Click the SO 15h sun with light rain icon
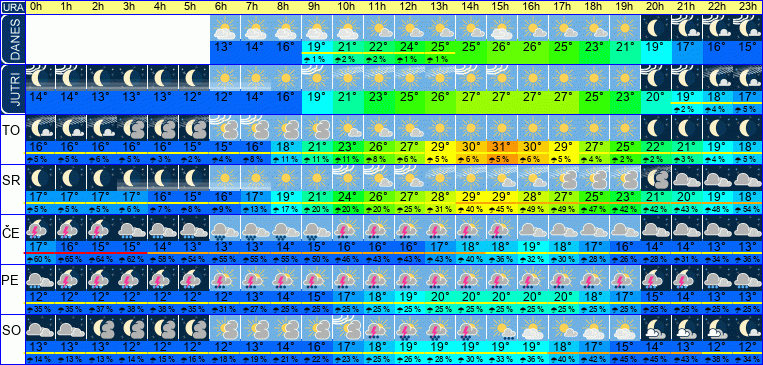The image size is (763, 365). click(x=502, y=327)
